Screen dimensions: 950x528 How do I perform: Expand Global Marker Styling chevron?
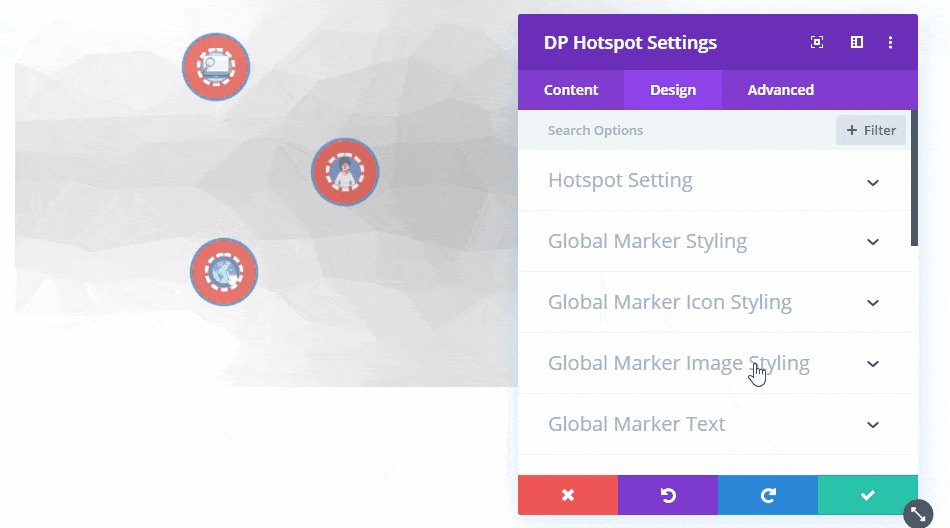[872, 242]
